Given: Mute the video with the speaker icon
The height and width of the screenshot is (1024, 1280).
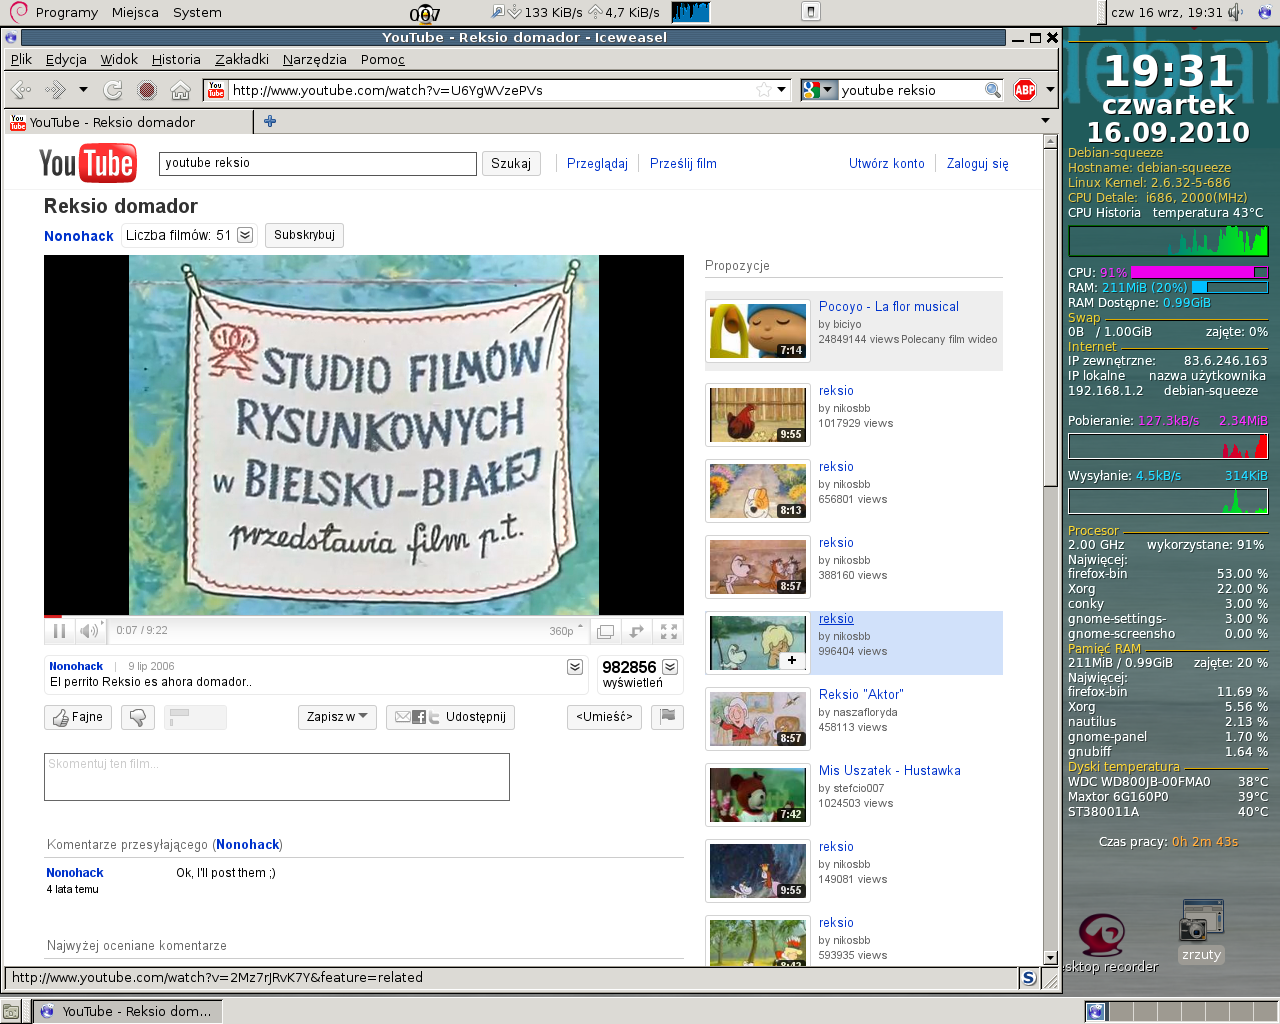Looking at the screenshot, I should pyautogui.click(x=90, y=631).
